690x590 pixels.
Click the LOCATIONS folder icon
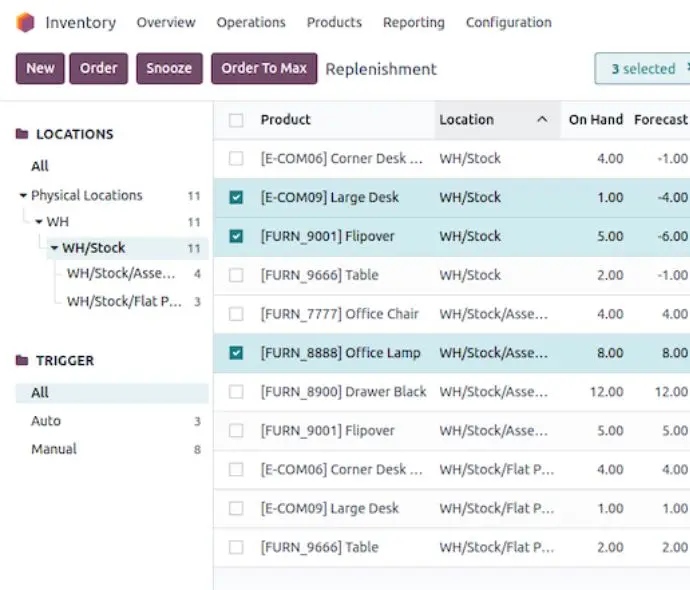click(22, 134)
